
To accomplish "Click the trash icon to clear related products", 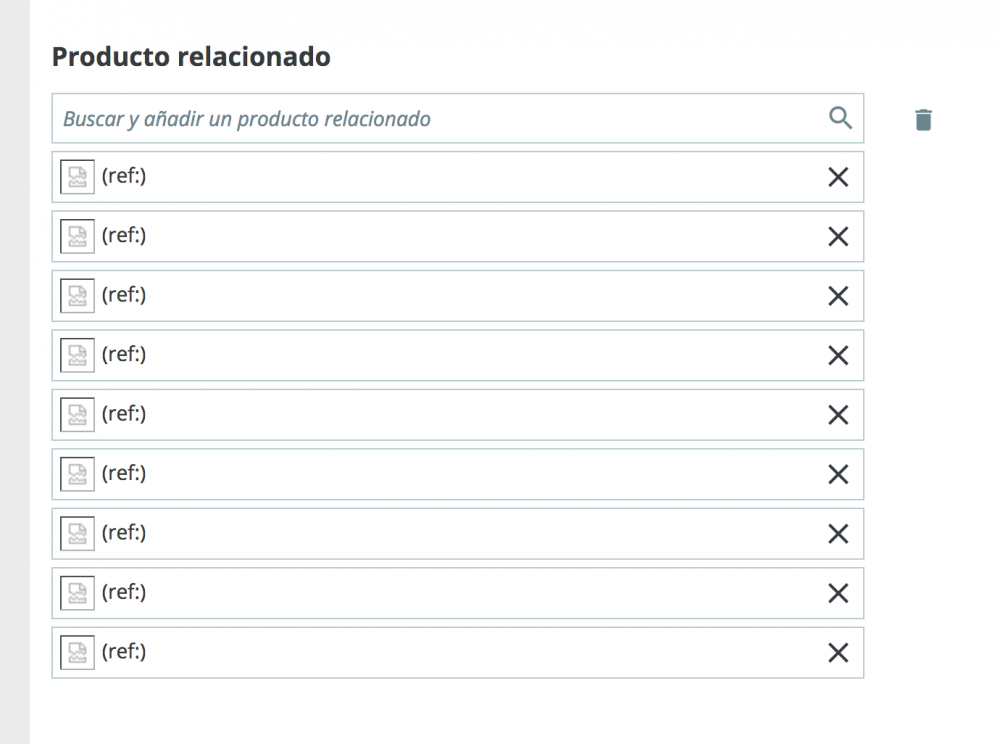I will coord(922,117).
